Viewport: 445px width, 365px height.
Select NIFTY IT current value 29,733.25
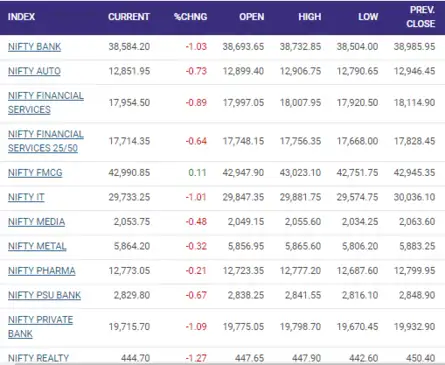coord(129,197)
